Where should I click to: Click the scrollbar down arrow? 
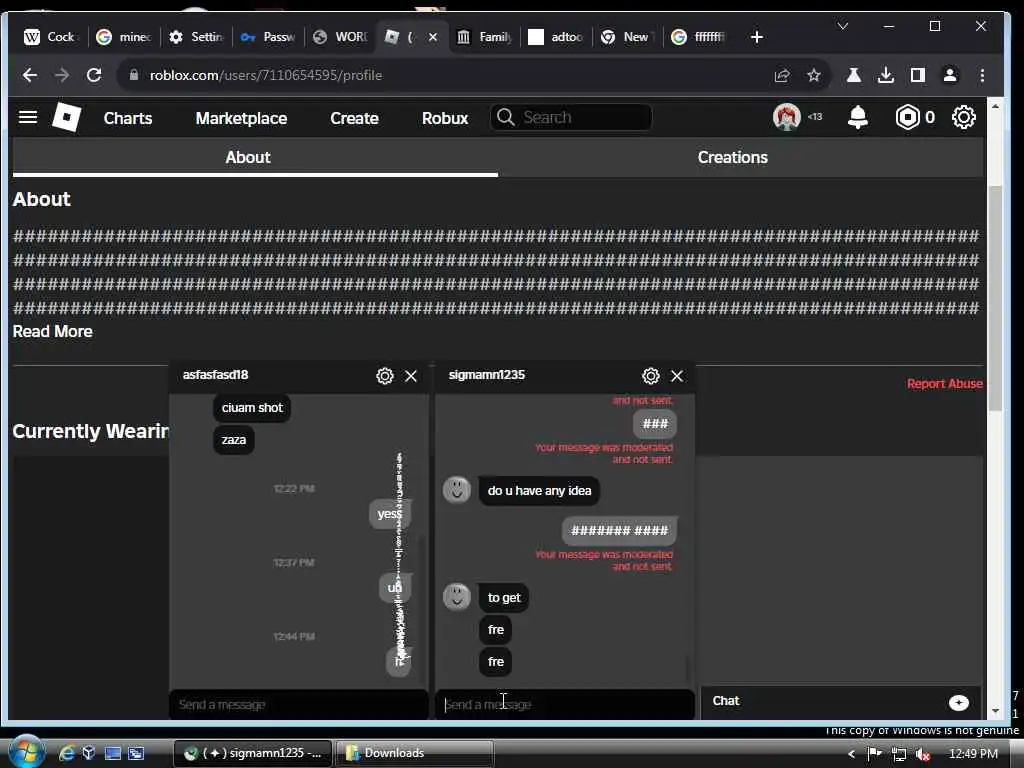995,711
